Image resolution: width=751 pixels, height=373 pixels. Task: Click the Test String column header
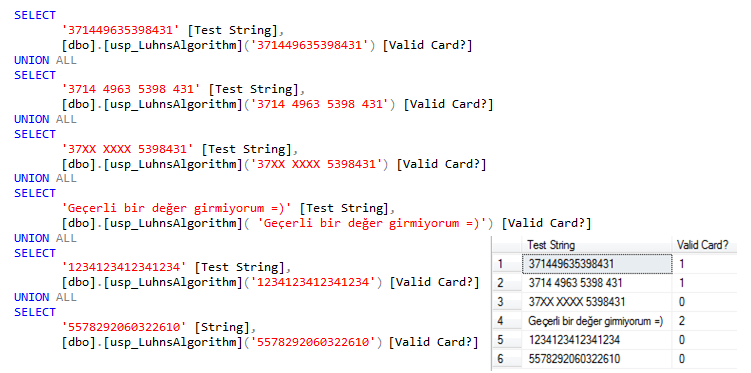click(598, 245)
